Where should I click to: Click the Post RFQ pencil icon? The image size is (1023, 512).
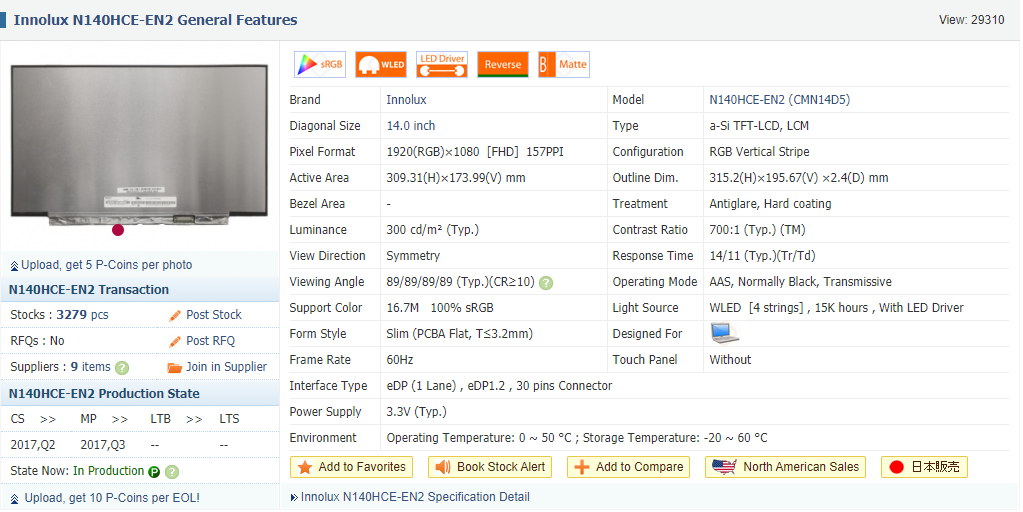[x=175, y=342]
